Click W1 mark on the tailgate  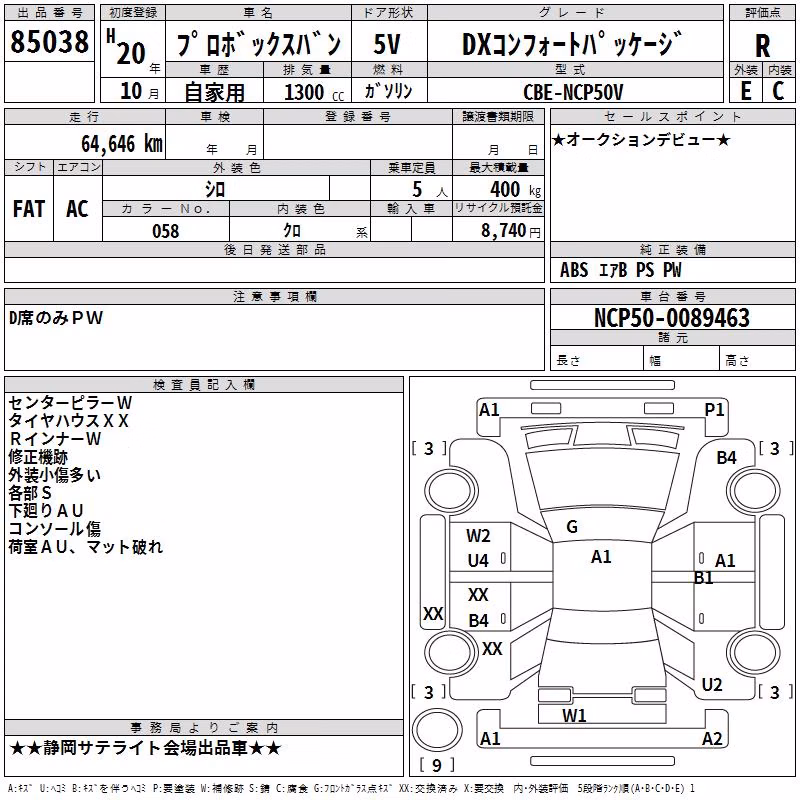pyautogui.click(x=574, y=716)
